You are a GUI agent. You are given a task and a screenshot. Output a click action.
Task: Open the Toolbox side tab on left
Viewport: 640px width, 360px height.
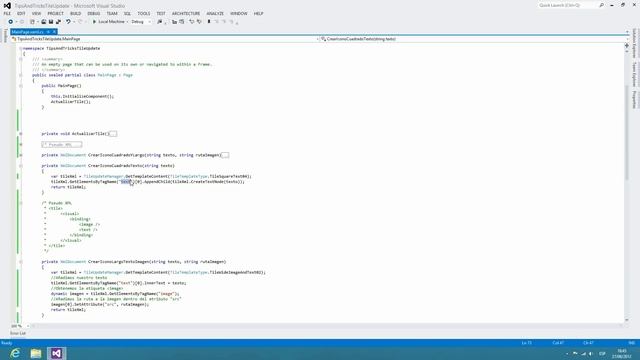pyautogui.click(x=5, y=36)
